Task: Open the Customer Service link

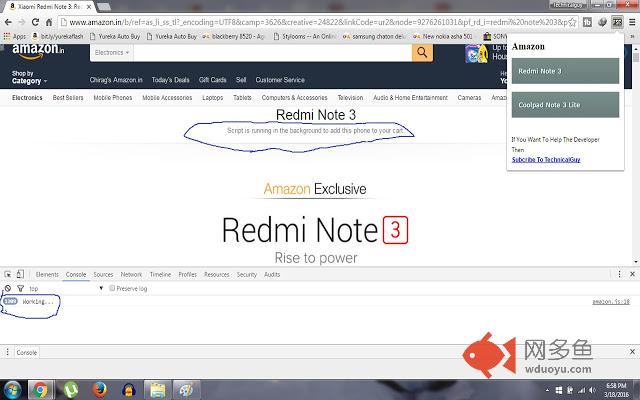Action: pos(280,80)
